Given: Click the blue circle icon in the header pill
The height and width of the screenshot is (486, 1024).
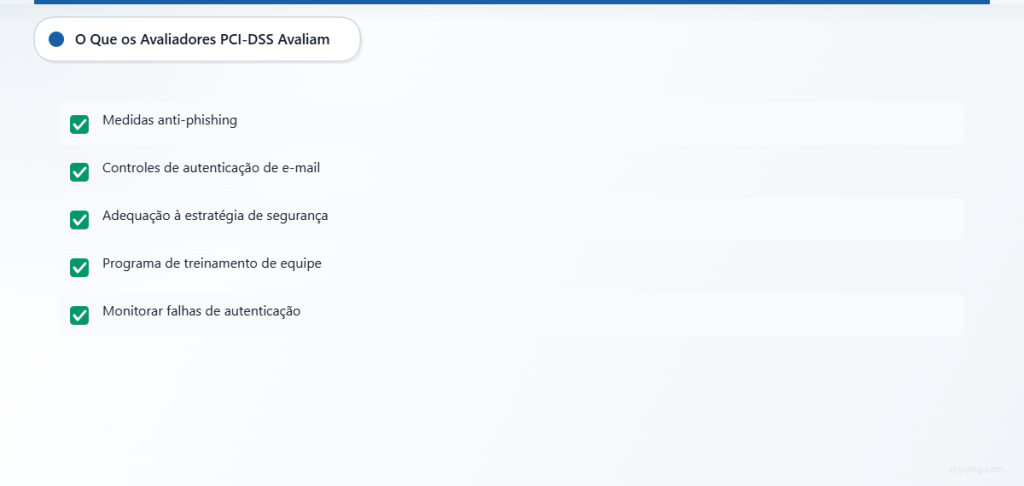Looking at the screenshot, I should (x=56, y=39).
